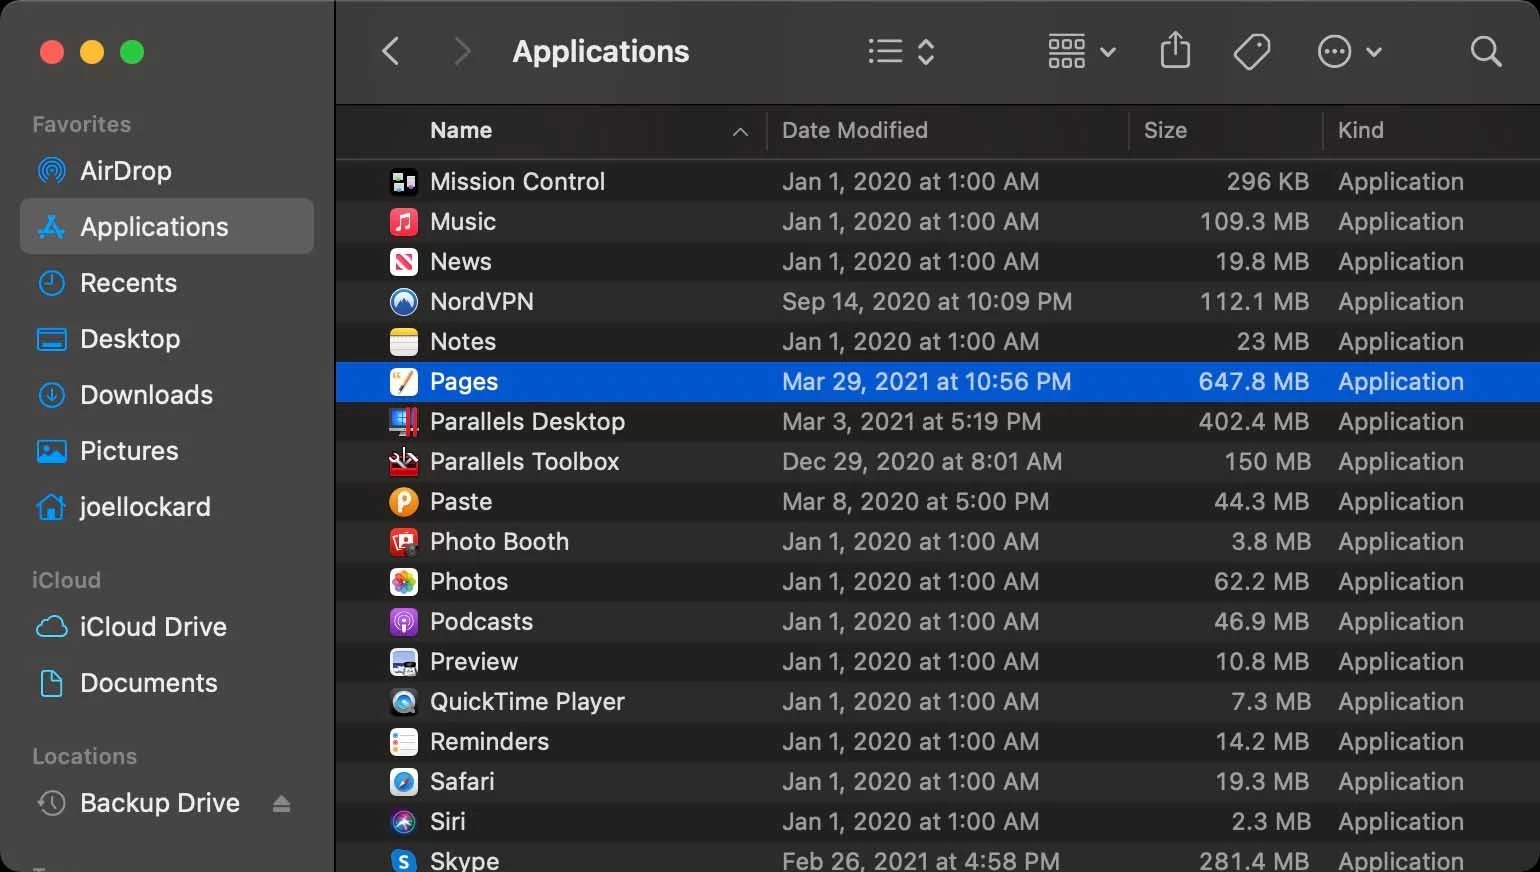Click the QuickTime Player app icon
The image size is (1540, 872).
coord(403,702)
